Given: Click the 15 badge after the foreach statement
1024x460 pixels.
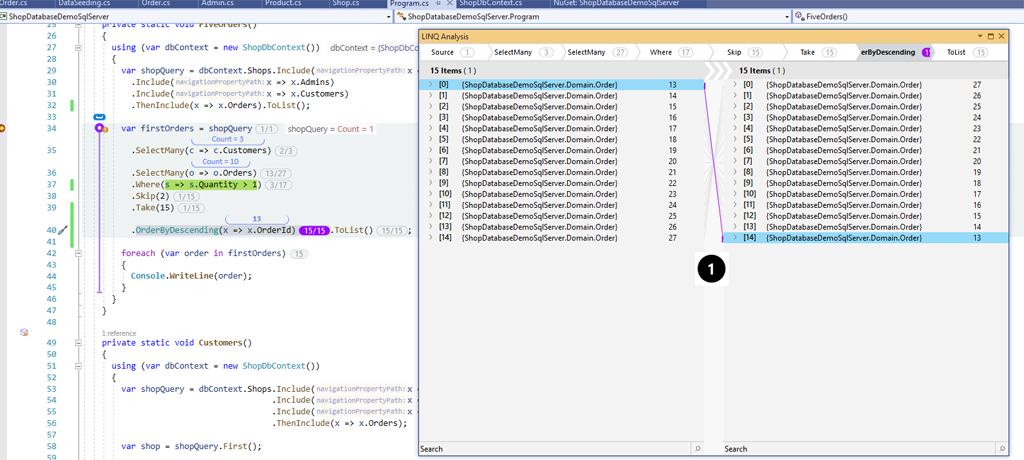Looking at the screenshot, I should click(298, 254).
